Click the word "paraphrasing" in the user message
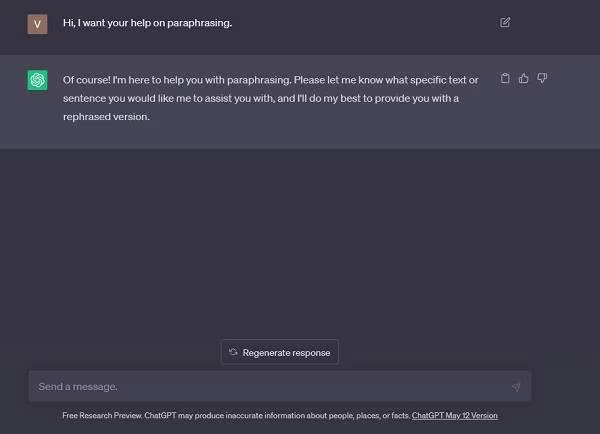The width and height of the screenshot is (600, 434). coord(203,23)
